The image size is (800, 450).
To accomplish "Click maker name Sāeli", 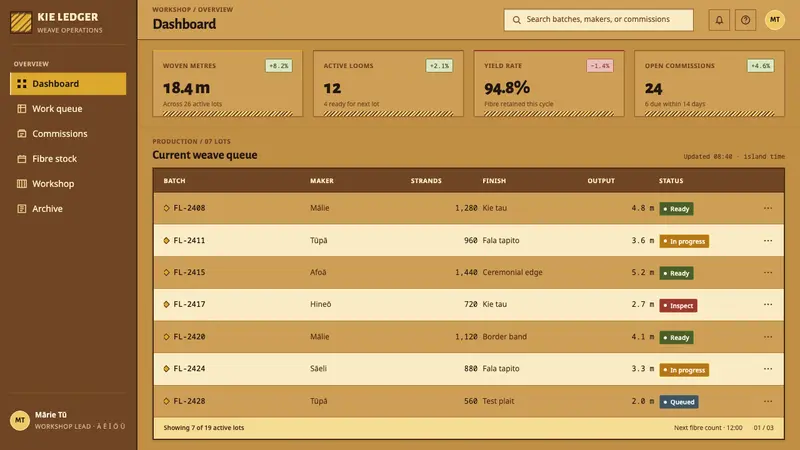I will (x=318, y=368).
